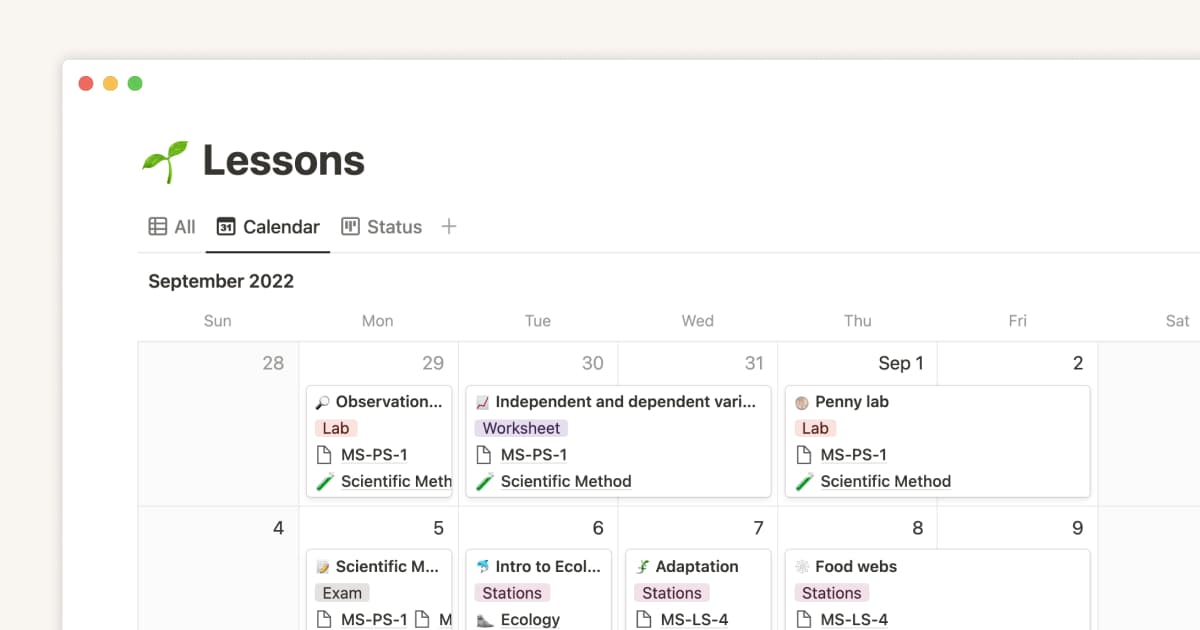Click the Exam tag on Scientific Method card
Image resolution: width=1200 pixels, height=630 pixels.
[x=342, y=593]
